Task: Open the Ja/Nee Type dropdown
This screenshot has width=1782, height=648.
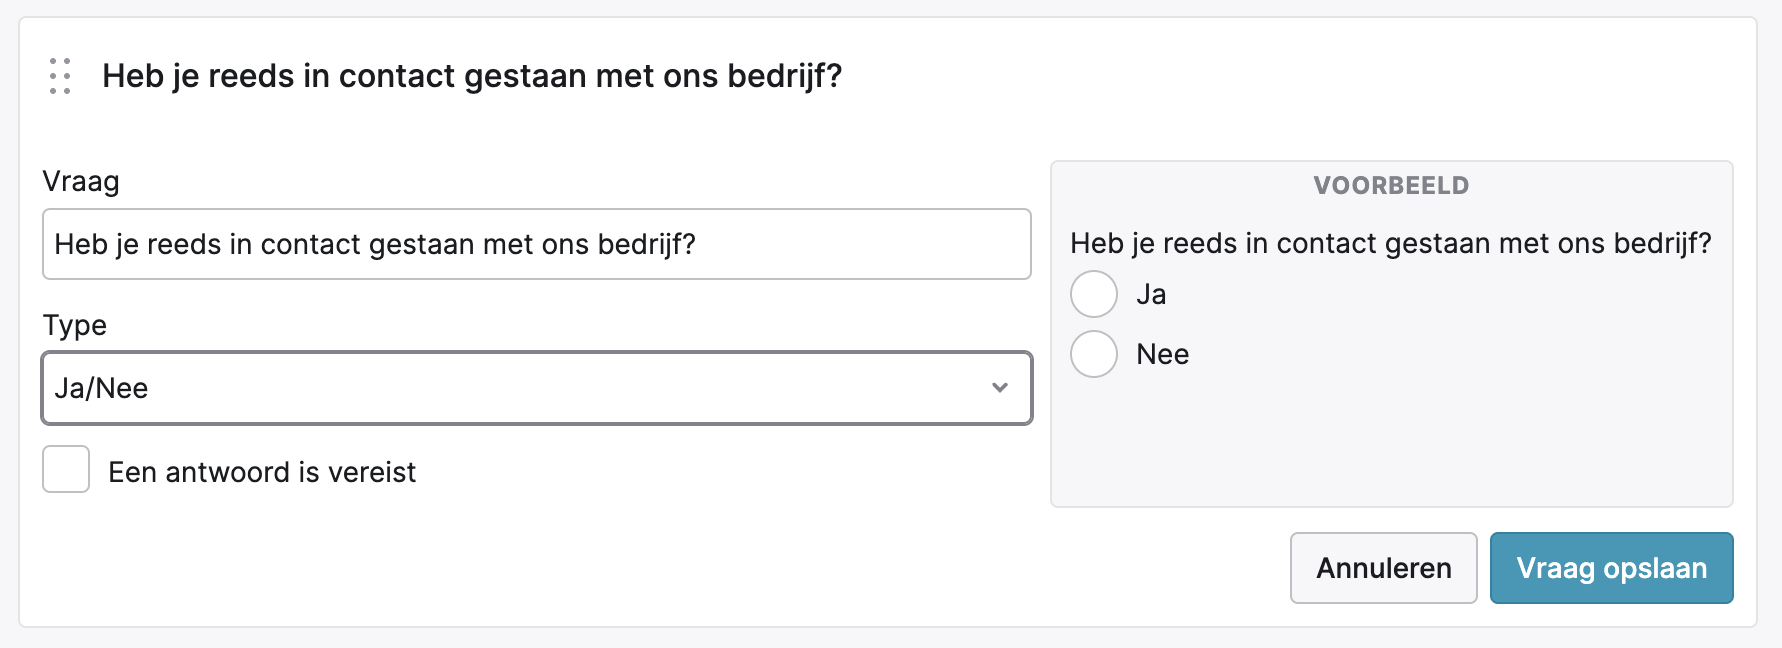Action: coord(536,388)
